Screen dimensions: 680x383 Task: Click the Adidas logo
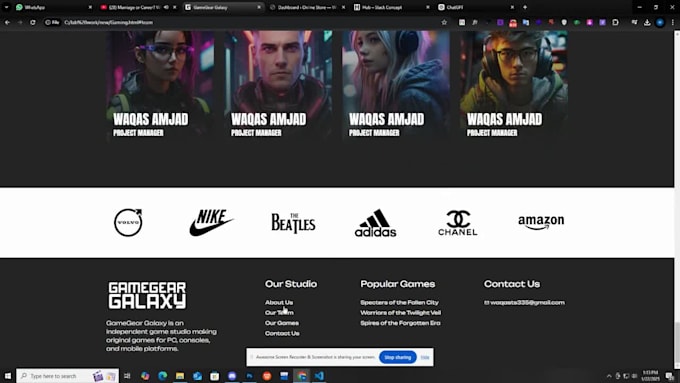tap(375, 223)
